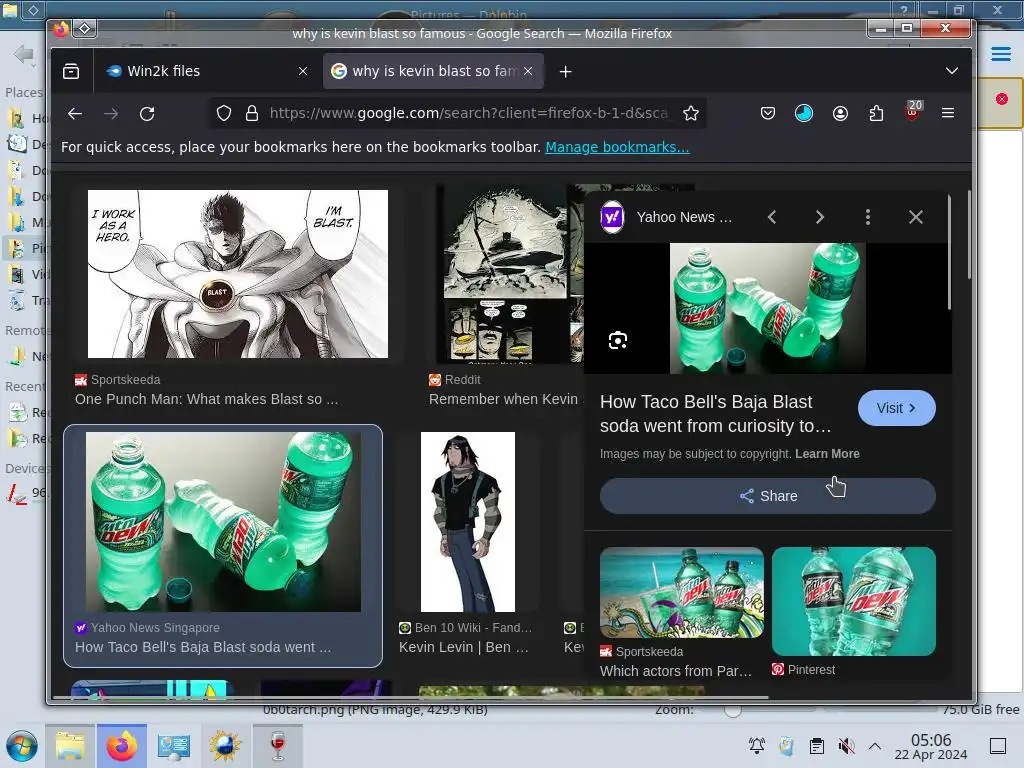Go back using Firefox back arrow
Viewport: 1024px width, 768px height.
tap(75, 114)
